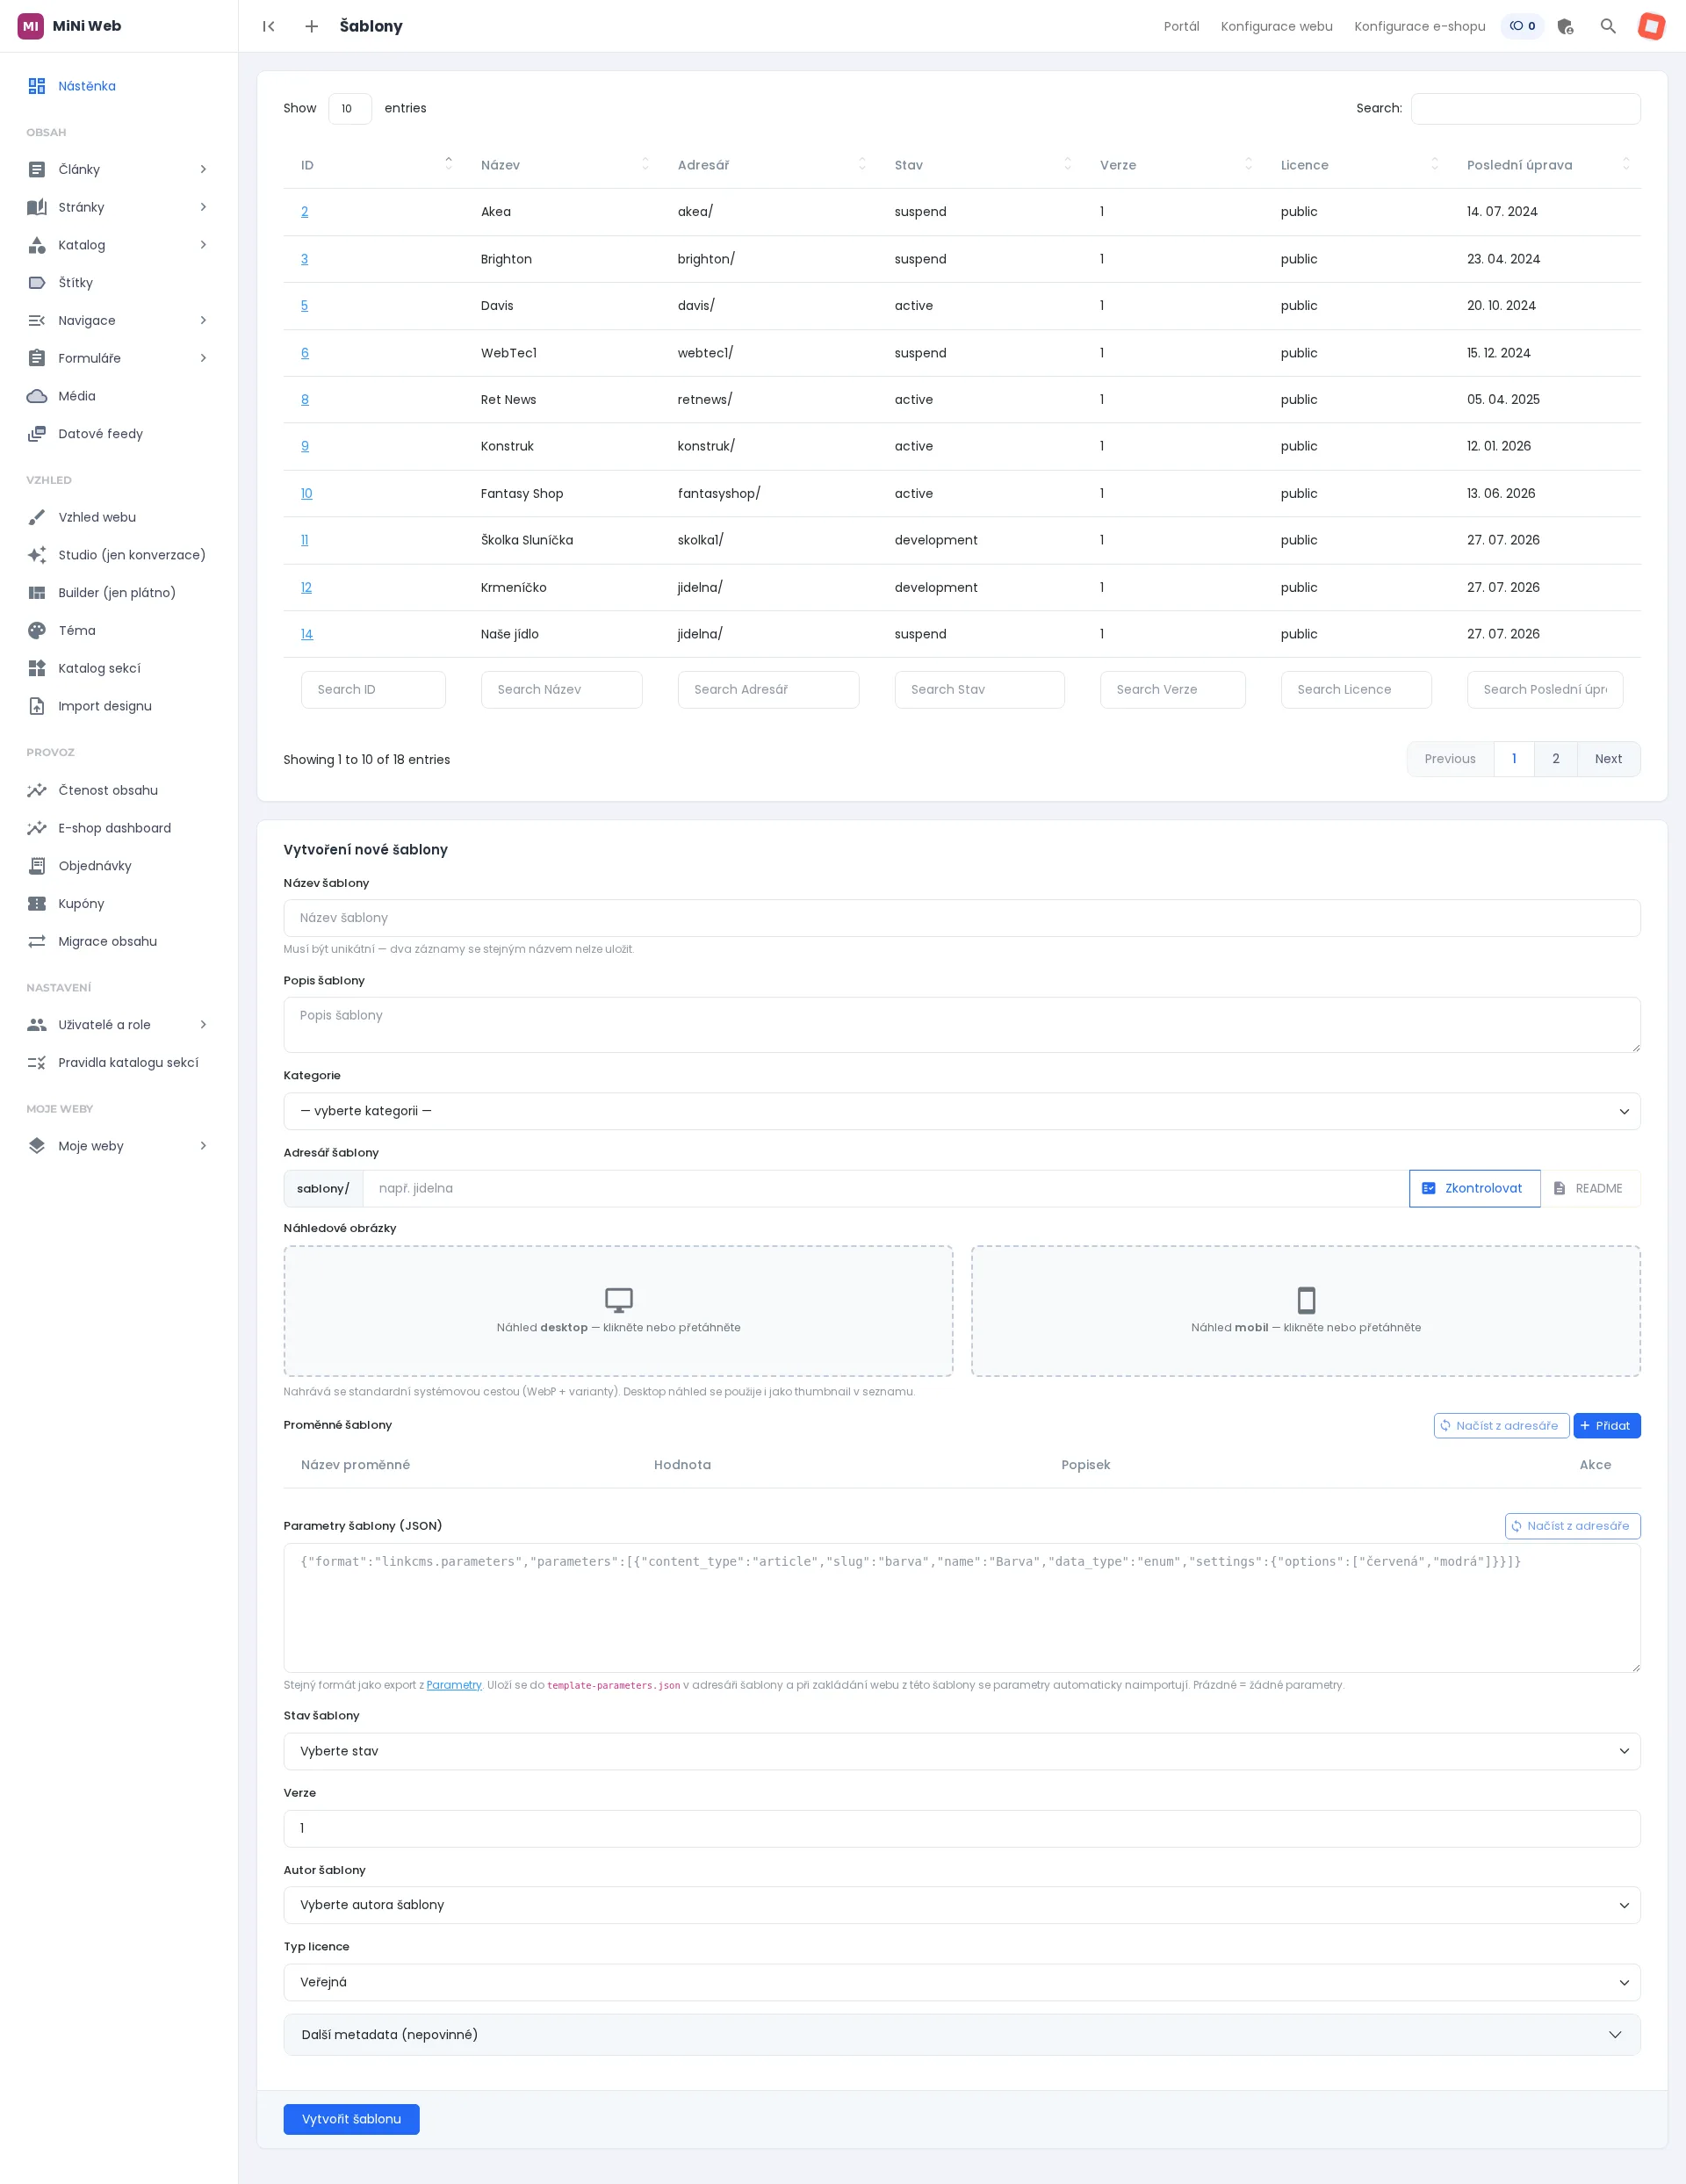Expand the Články submenu
Image resolution: width=1686 pixels, height=2184 pixels.
click(x=203, y=169)
